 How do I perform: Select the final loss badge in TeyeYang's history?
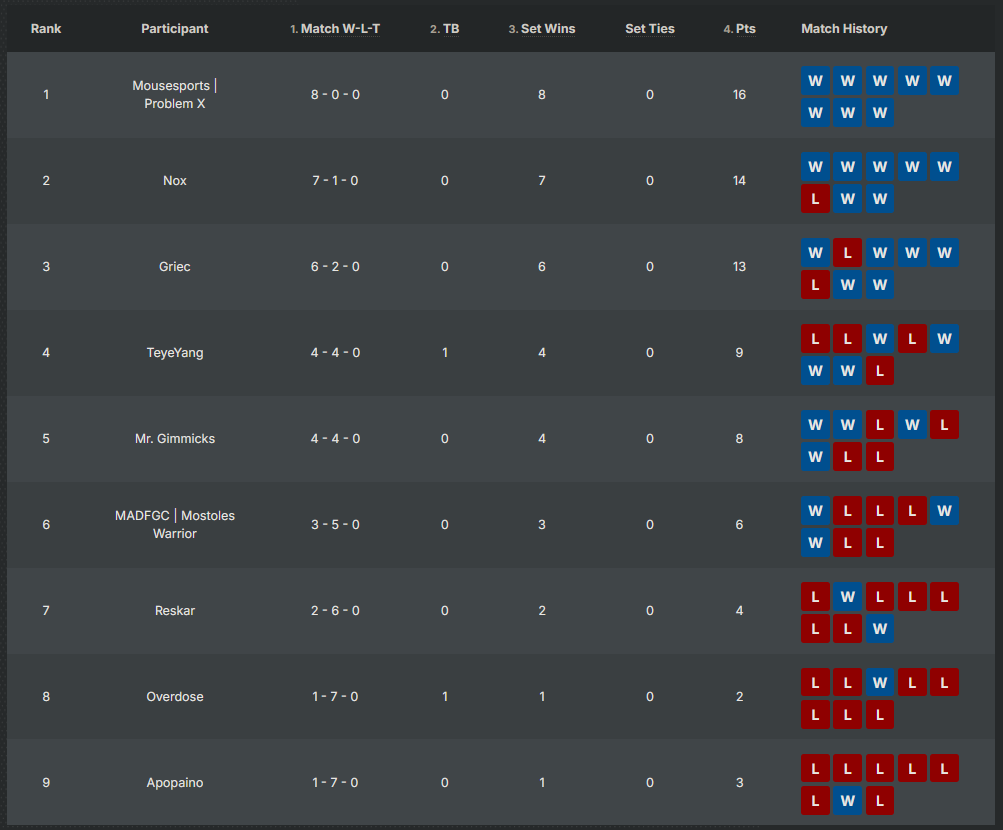pos(879,371)
